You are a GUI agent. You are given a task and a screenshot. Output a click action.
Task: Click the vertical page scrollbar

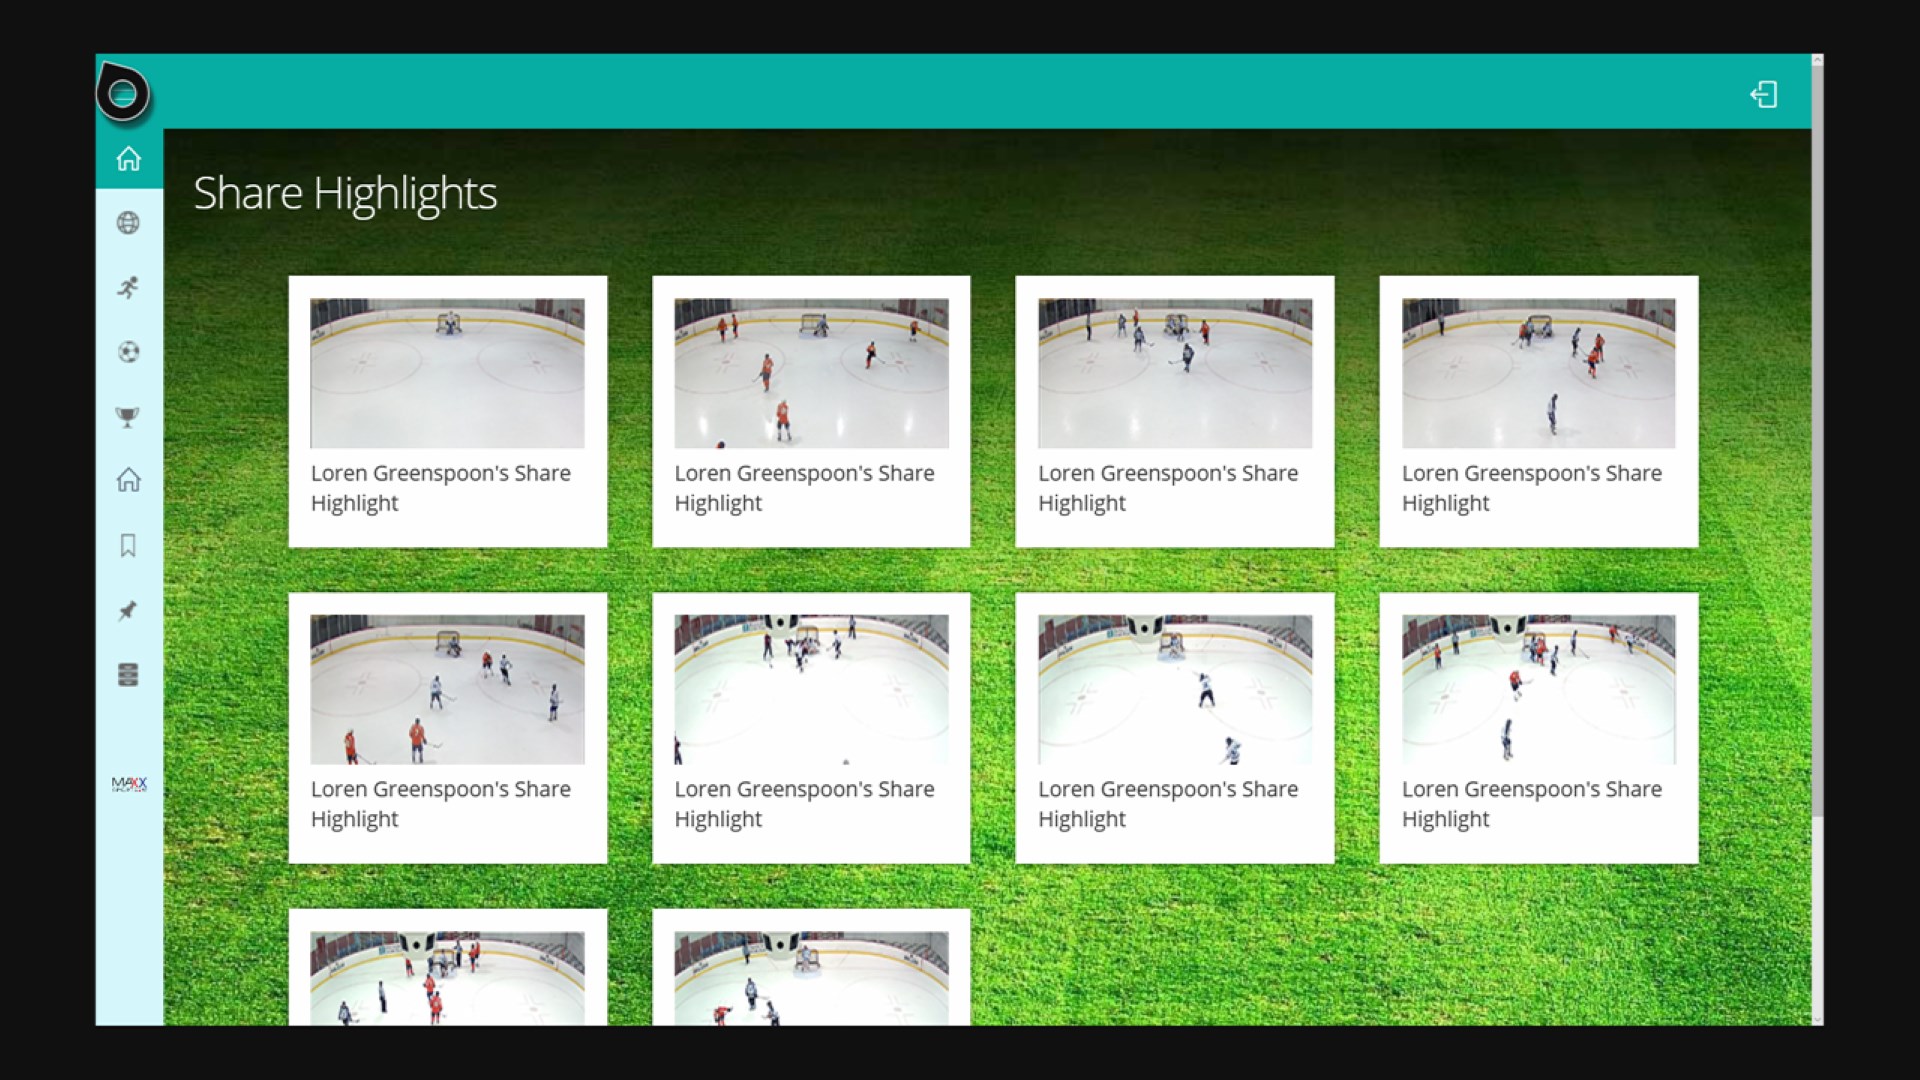click(1817, 440)
